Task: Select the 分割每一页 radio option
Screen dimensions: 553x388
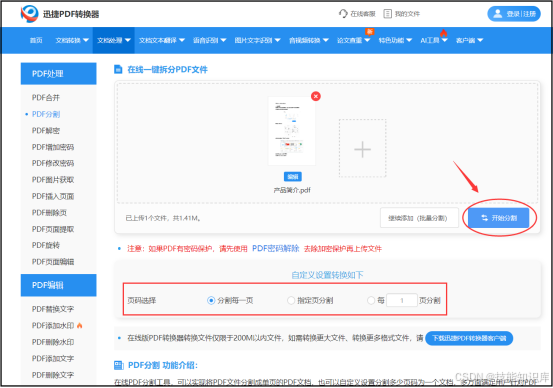Action: (x=211, y=301)
